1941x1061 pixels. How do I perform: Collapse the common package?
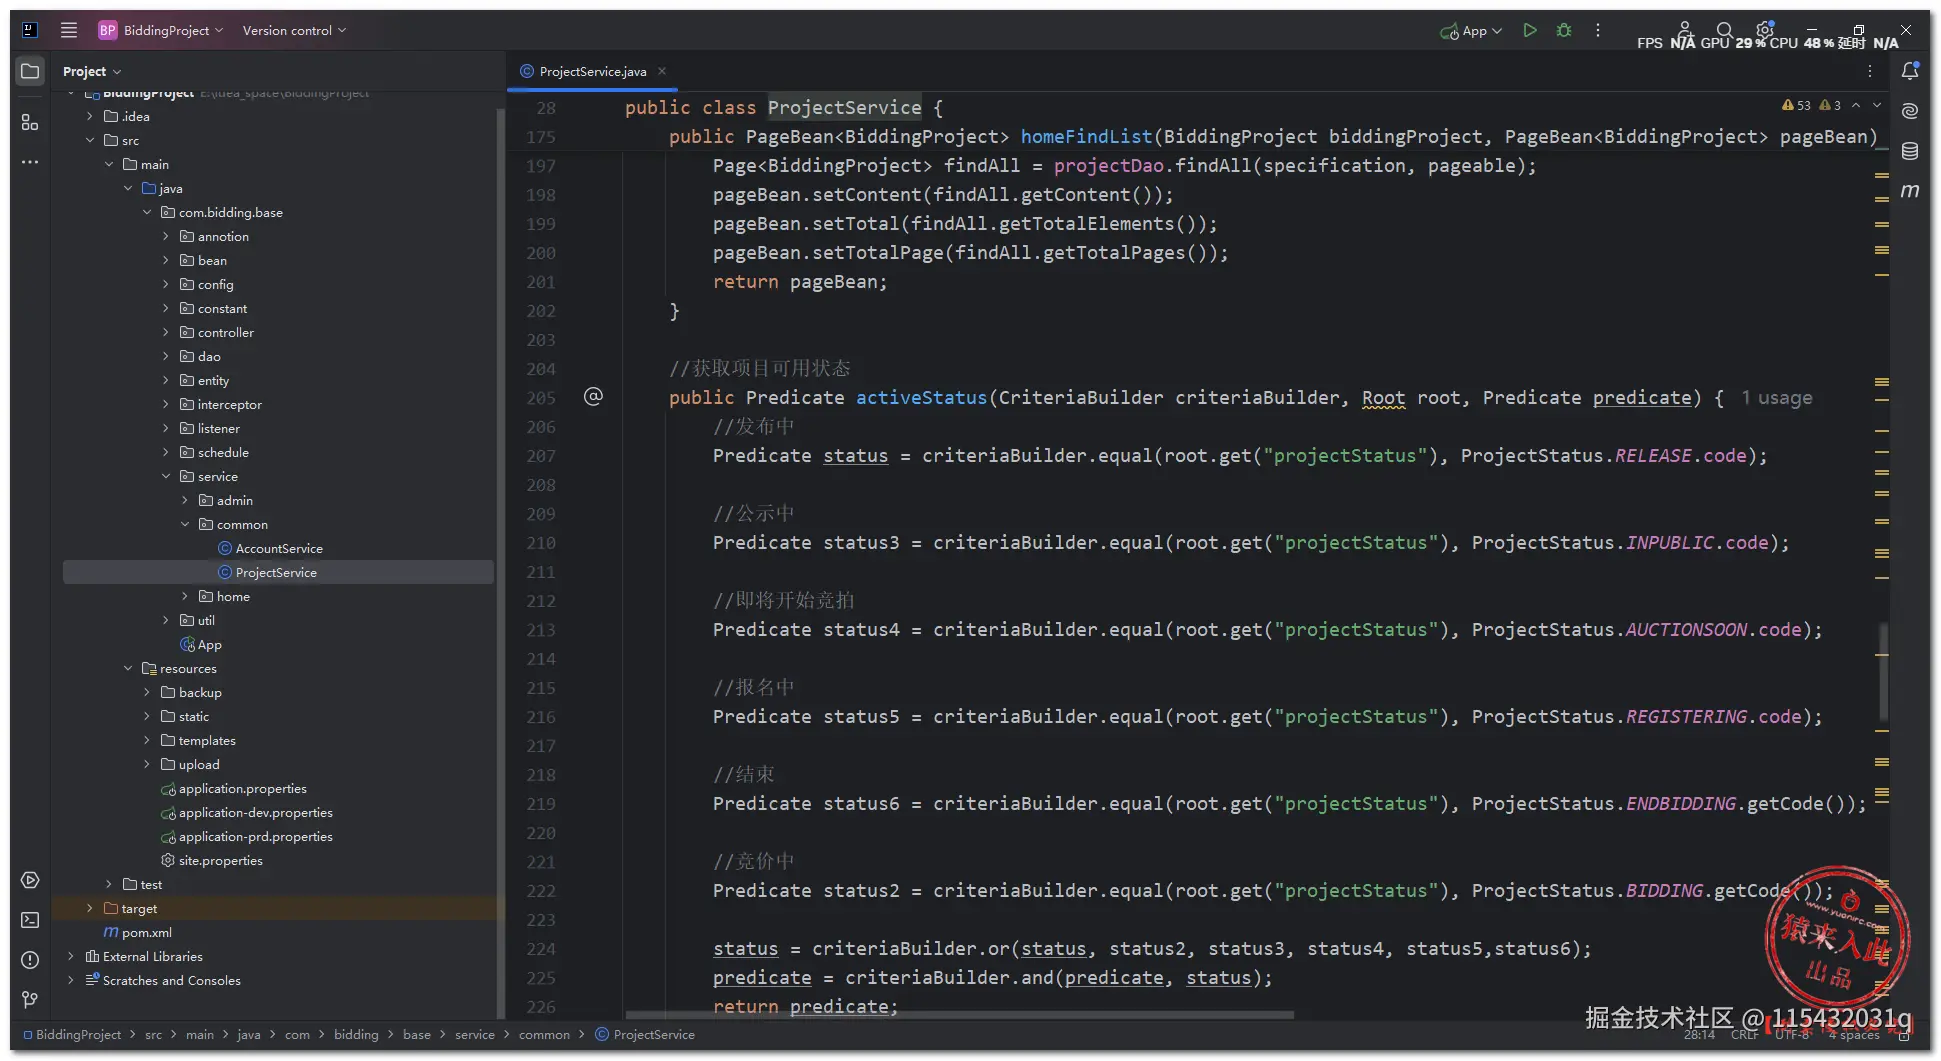[x=185, y=524]
